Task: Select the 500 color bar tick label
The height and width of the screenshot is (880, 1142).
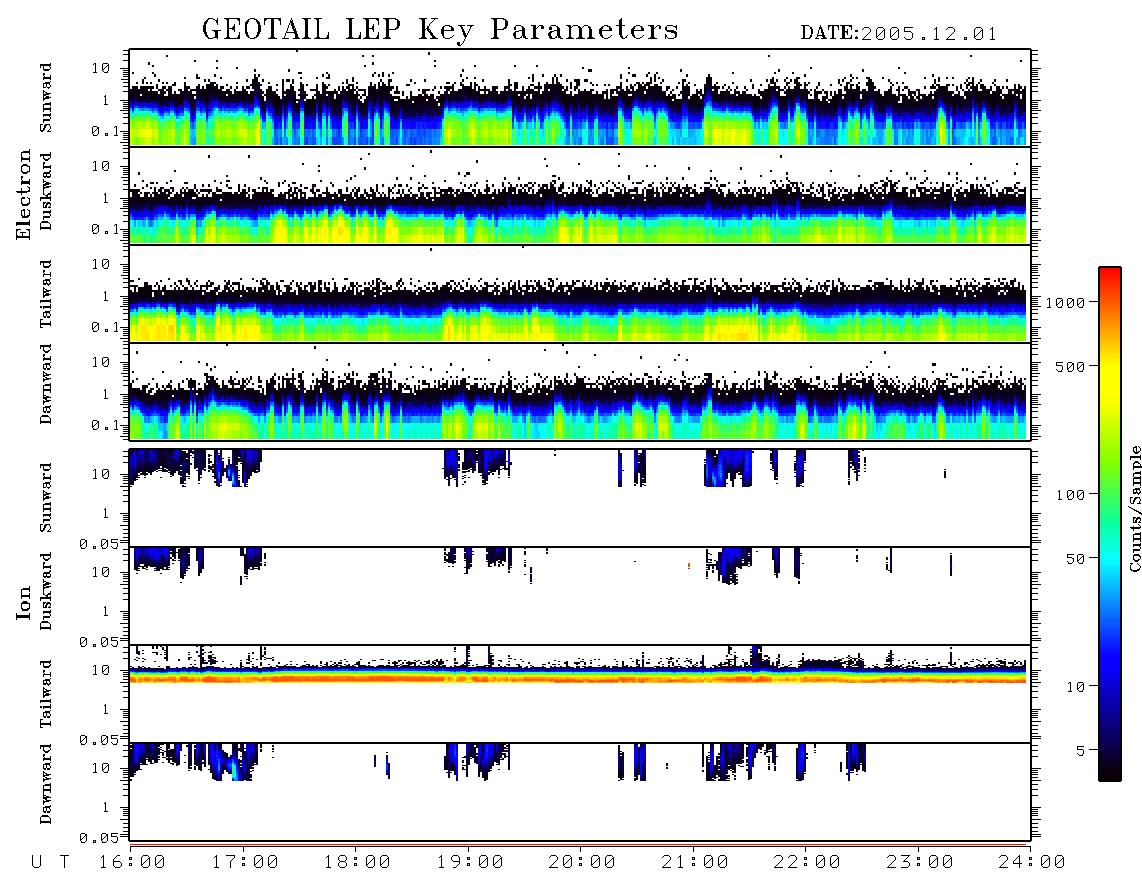Action: [1070, 366]
